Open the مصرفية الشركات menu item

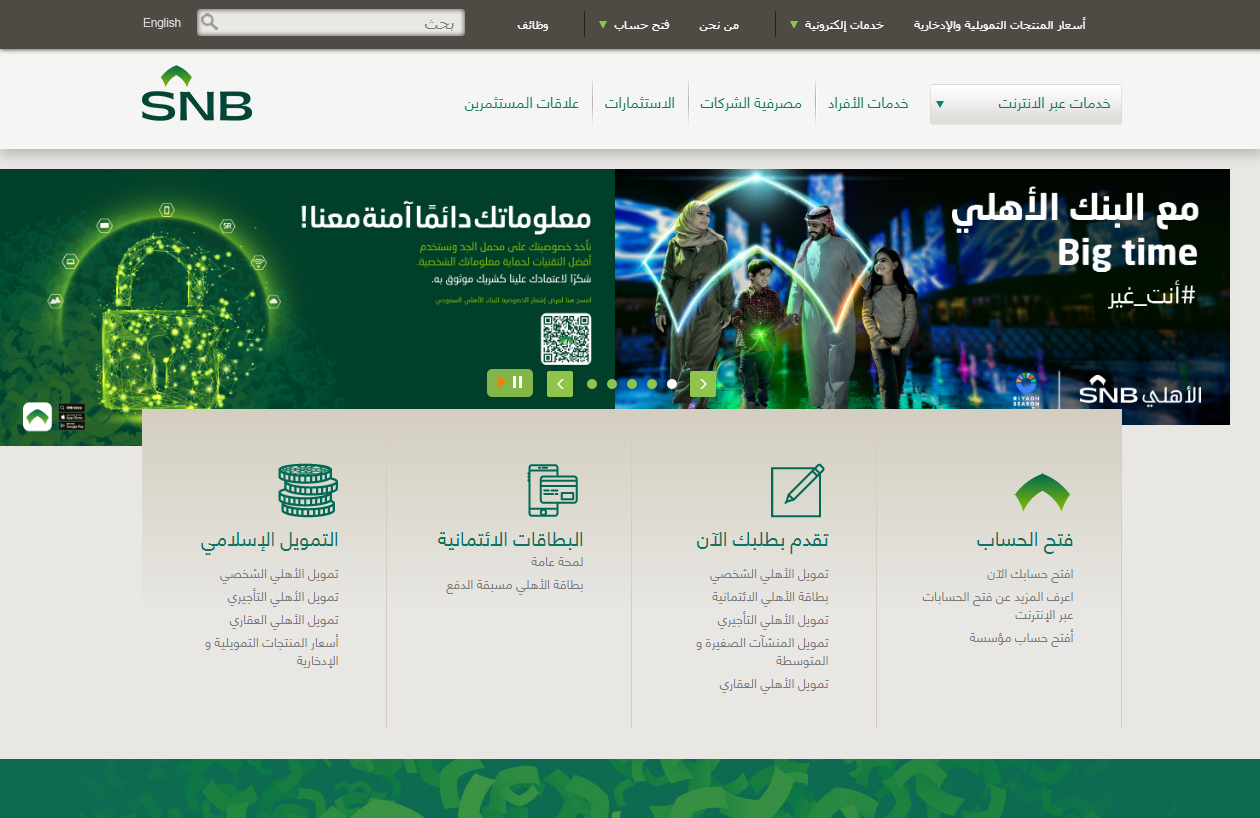pyautogui.click(x=751, y=103)
